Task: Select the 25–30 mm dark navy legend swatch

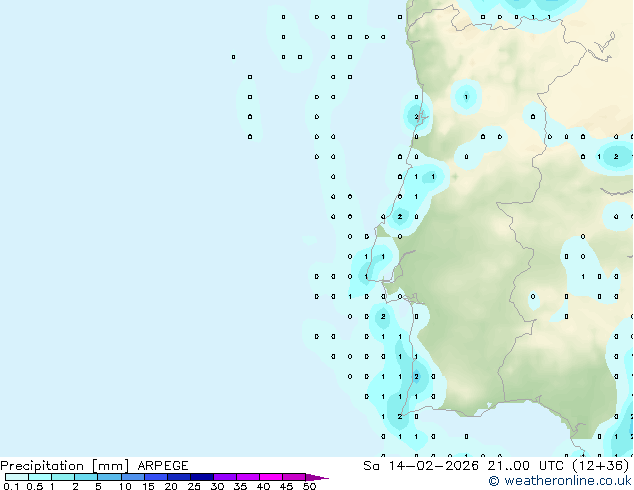Action: [x=201, y=477]
